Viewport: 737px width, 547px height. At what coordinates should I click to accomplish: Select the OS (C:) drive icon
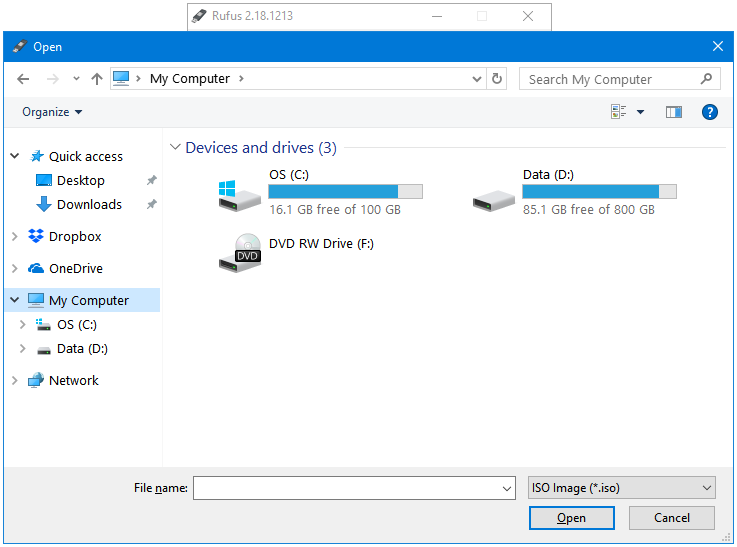click(x=240, y=192)
